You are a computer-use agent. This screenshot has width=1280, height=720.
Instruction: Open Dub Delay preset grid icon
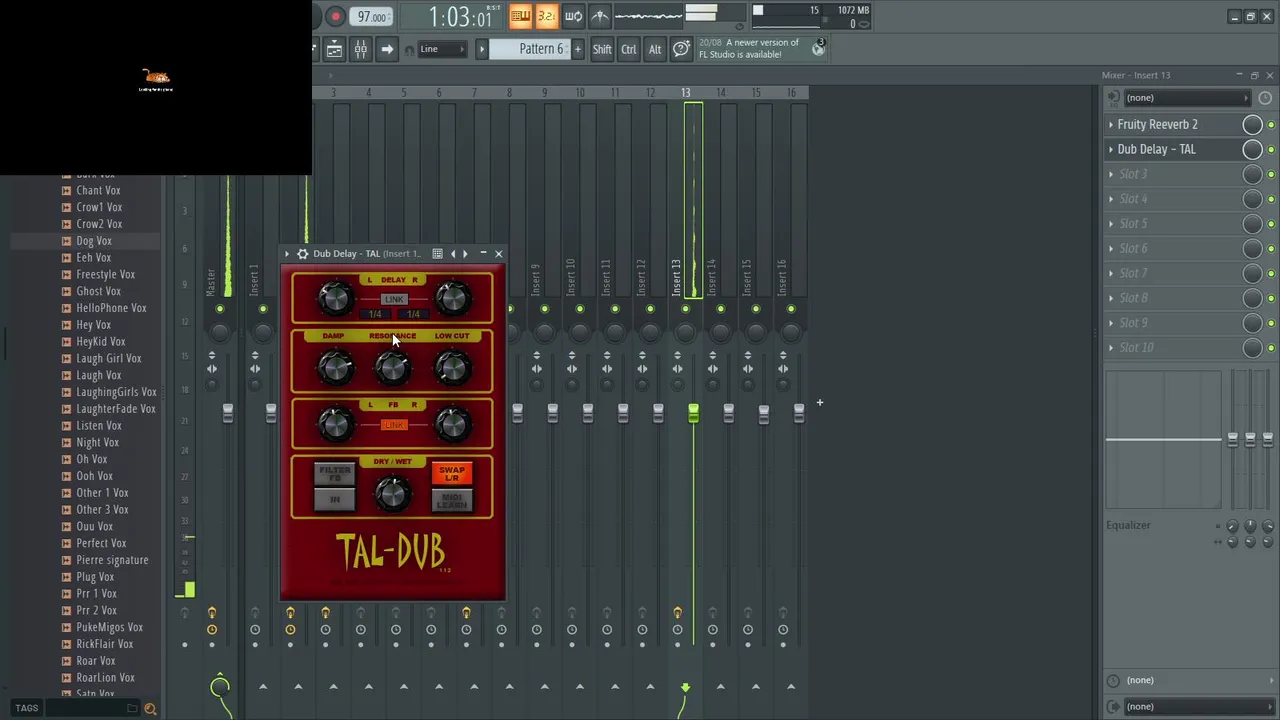coord(437,254)
